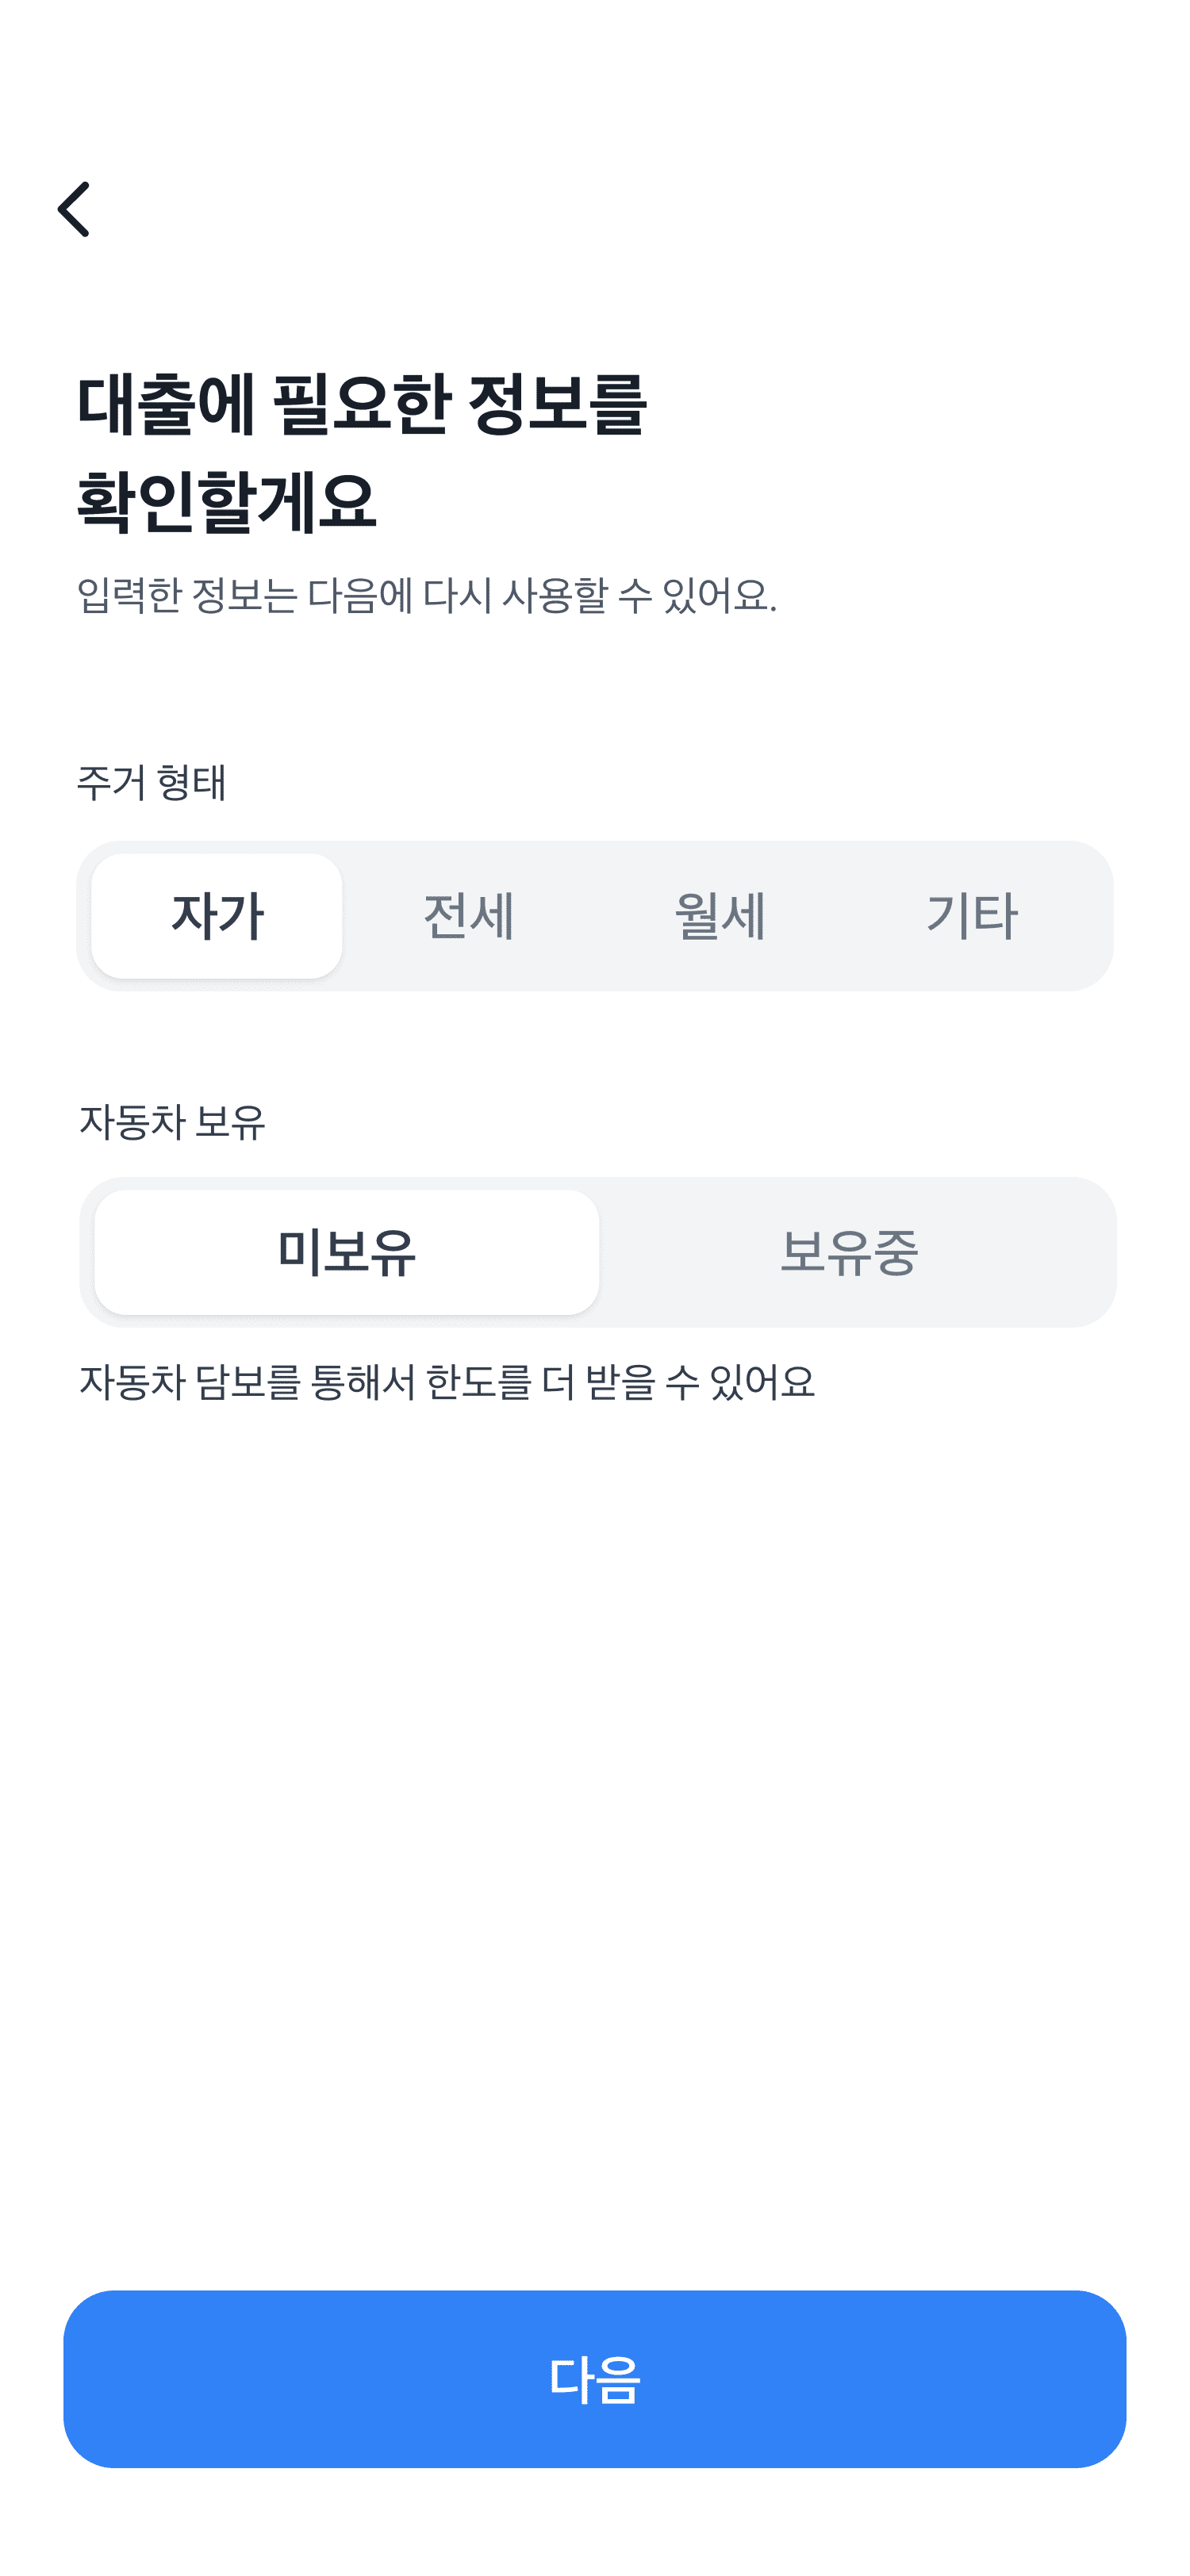
Task: Click the 주거 형태 label
Action: coord(152,782)
